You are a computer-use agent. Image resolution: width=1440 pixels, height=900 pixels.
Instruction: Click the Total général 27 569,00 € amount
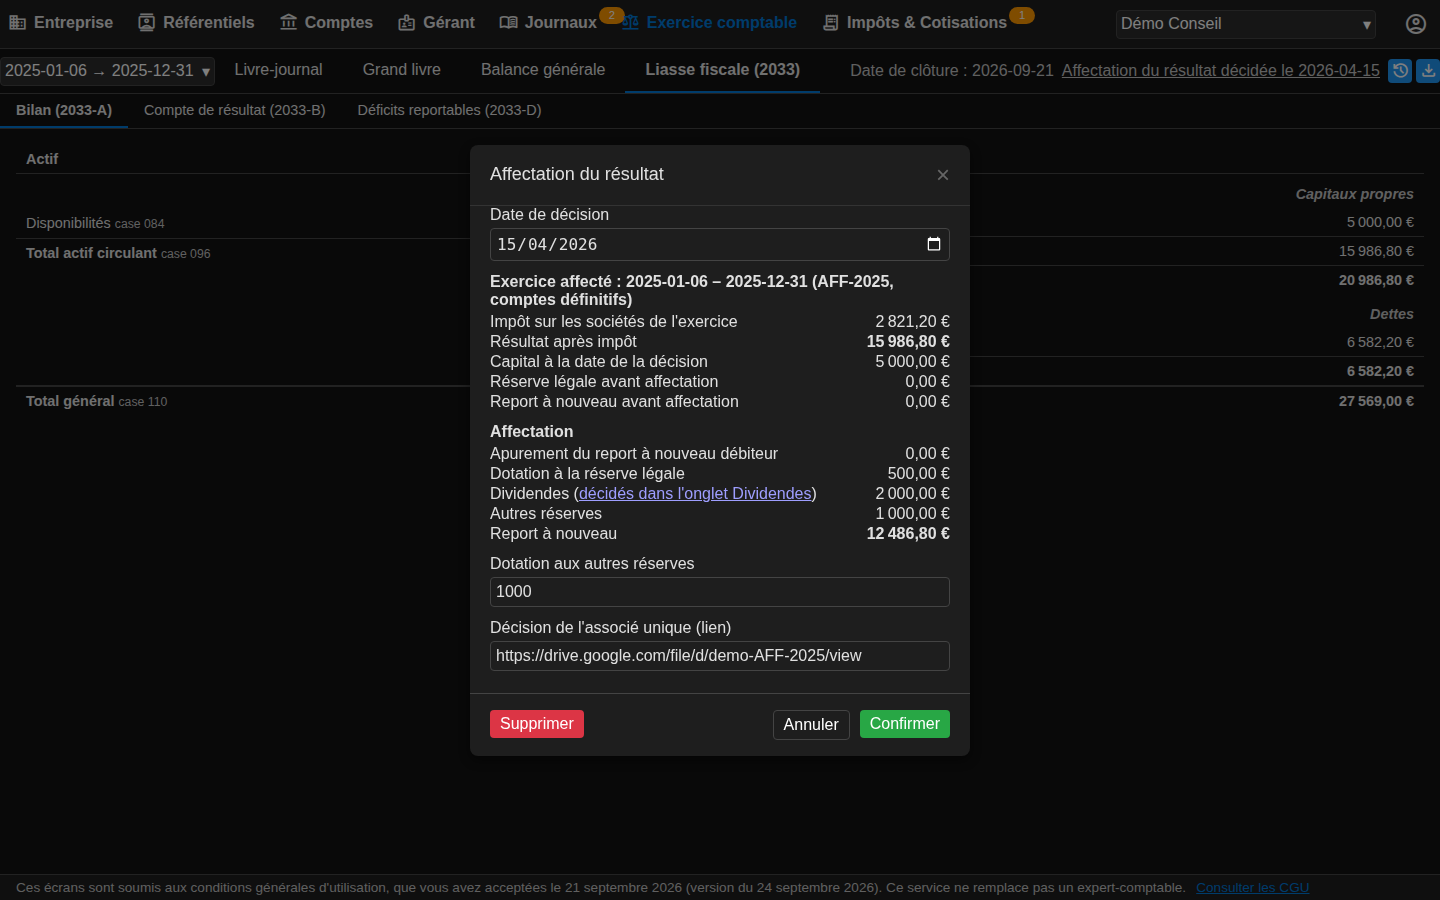pyautogui.click(x=1376, y=401)
